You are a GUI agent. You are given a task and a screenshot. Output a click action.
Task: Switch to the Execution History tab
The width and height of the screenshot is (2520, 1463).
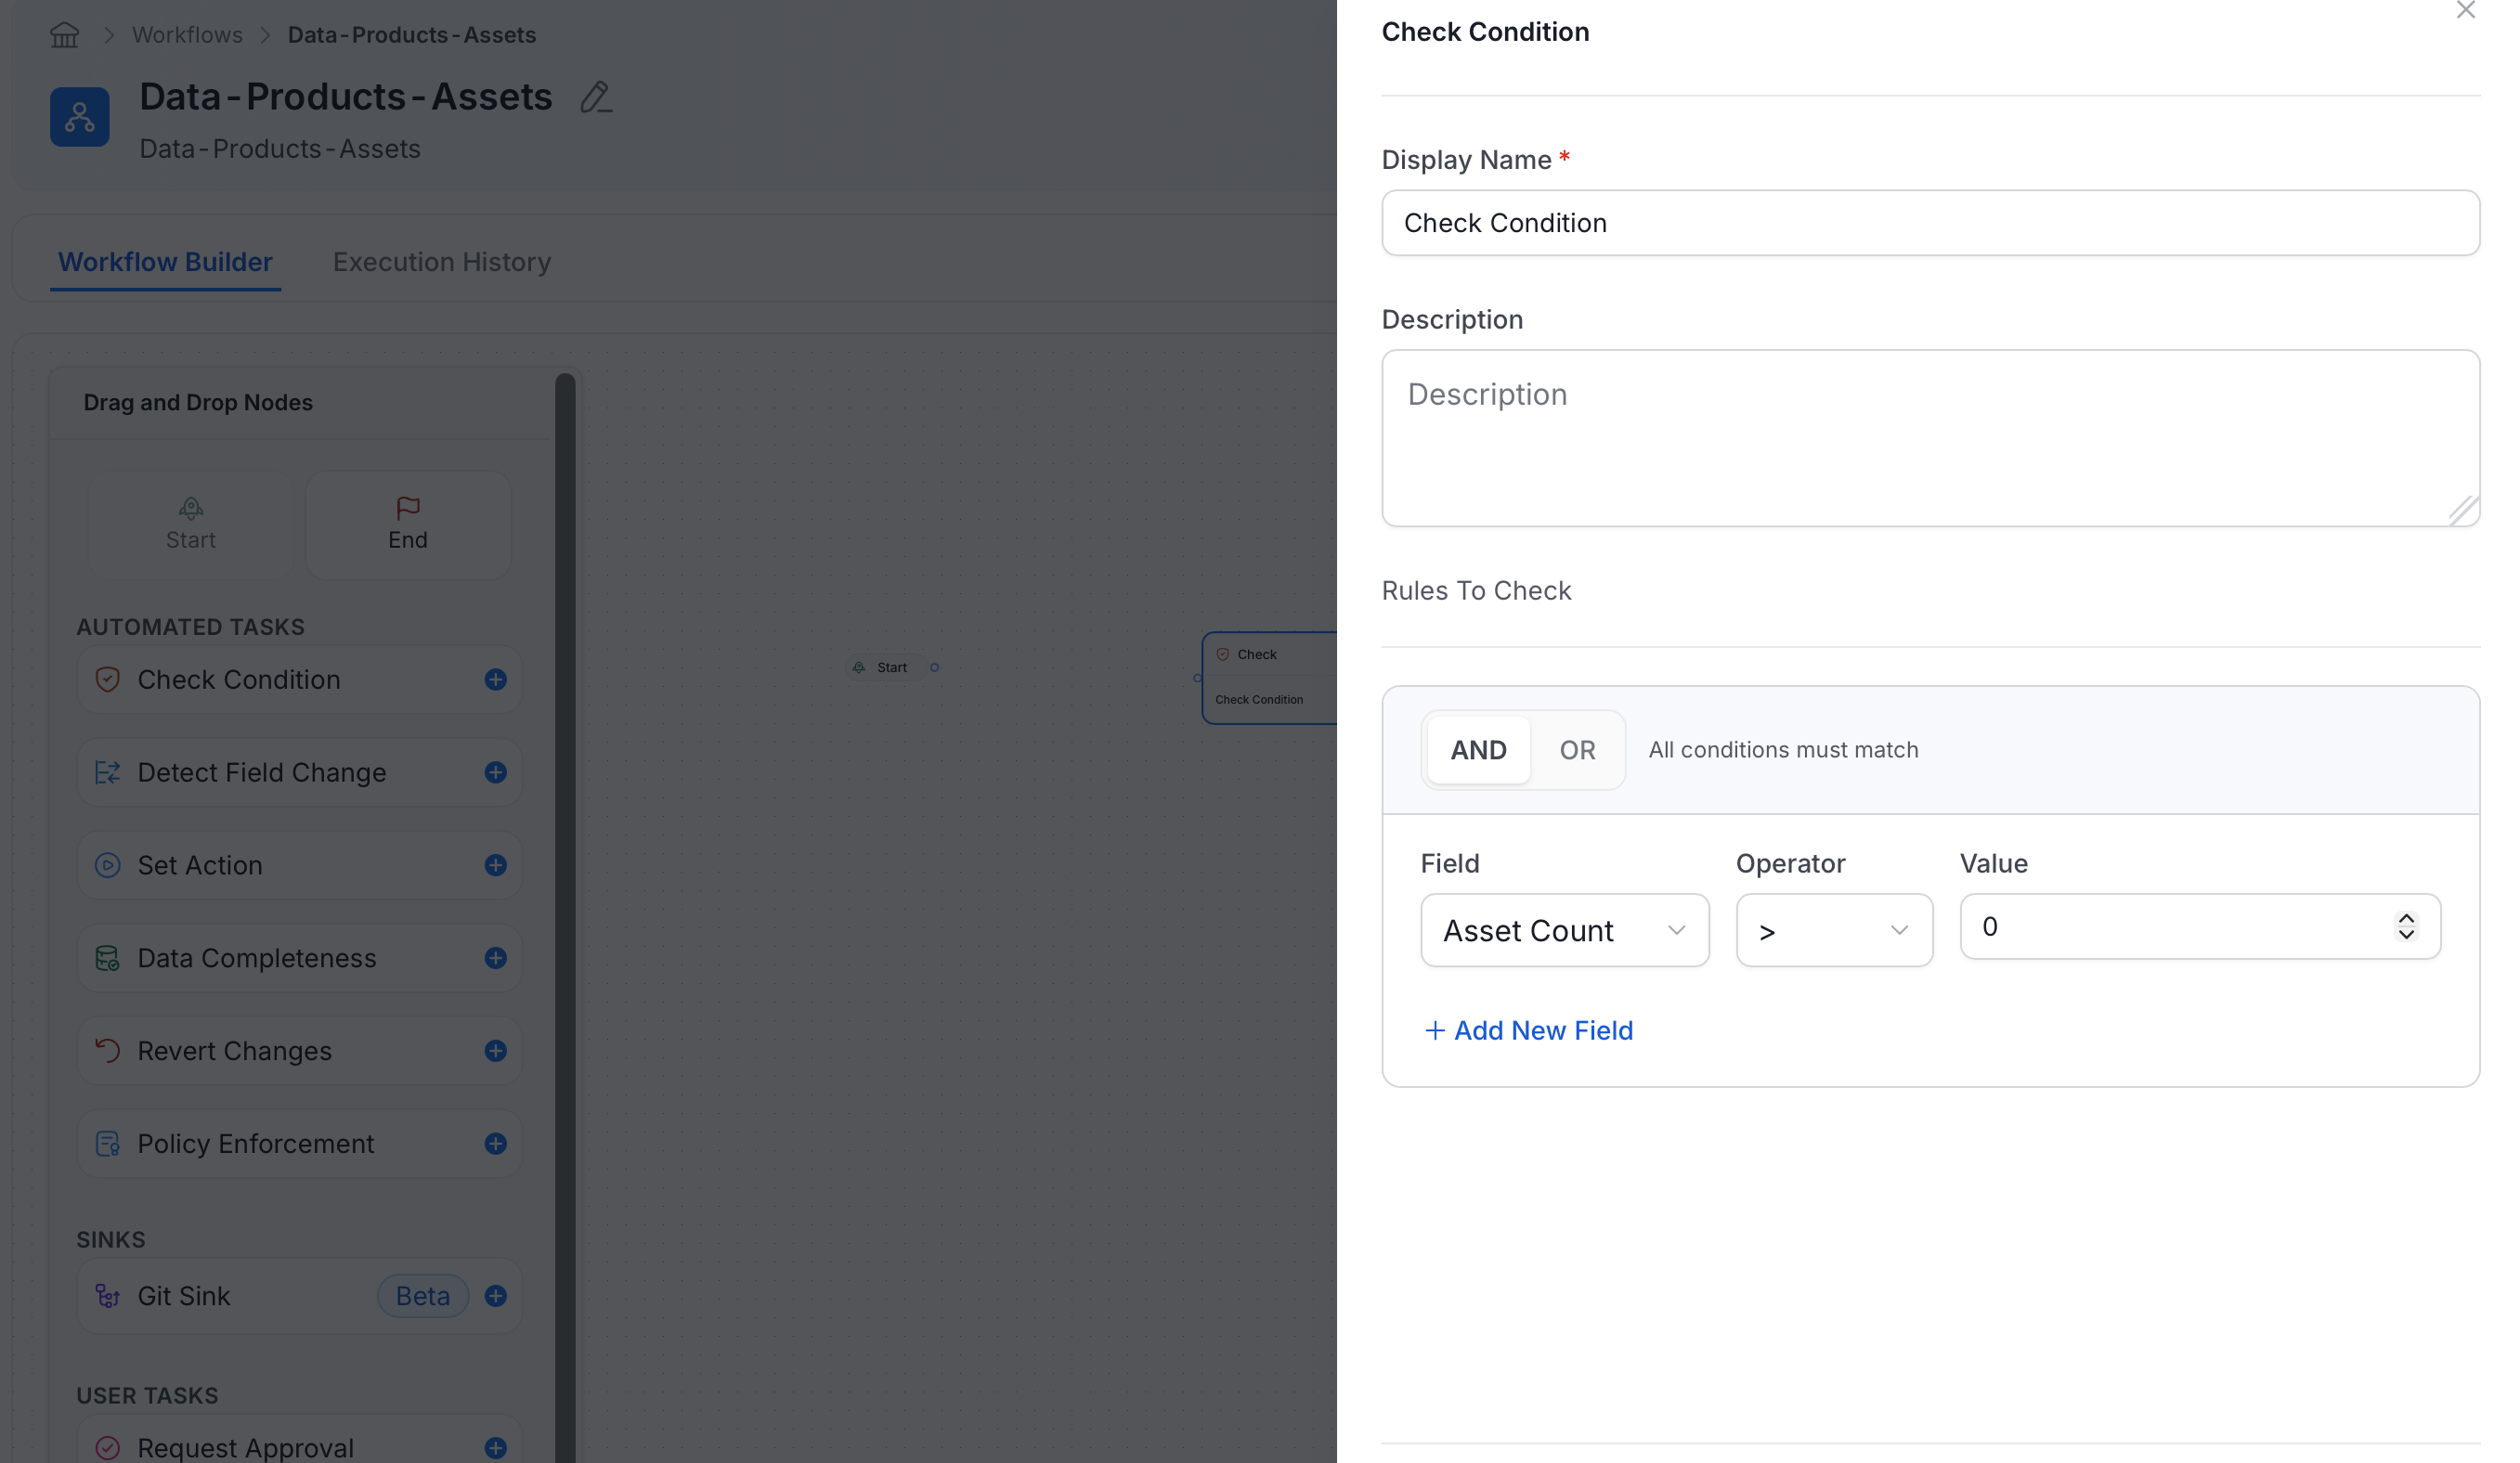(x=442, y=262)
